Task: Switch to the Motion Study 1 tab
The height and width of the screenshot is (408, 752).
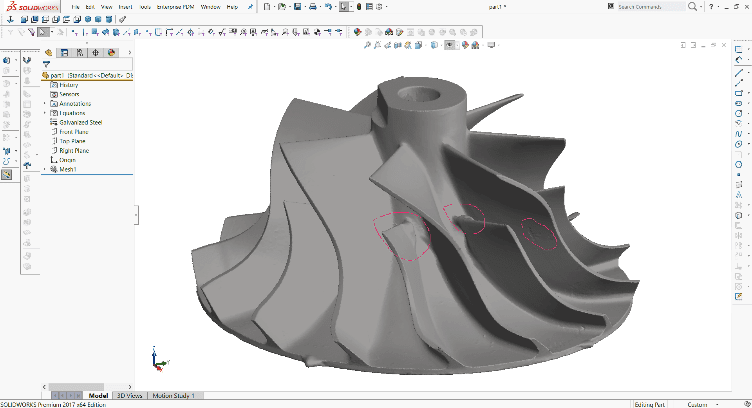Action: (174, 396)
